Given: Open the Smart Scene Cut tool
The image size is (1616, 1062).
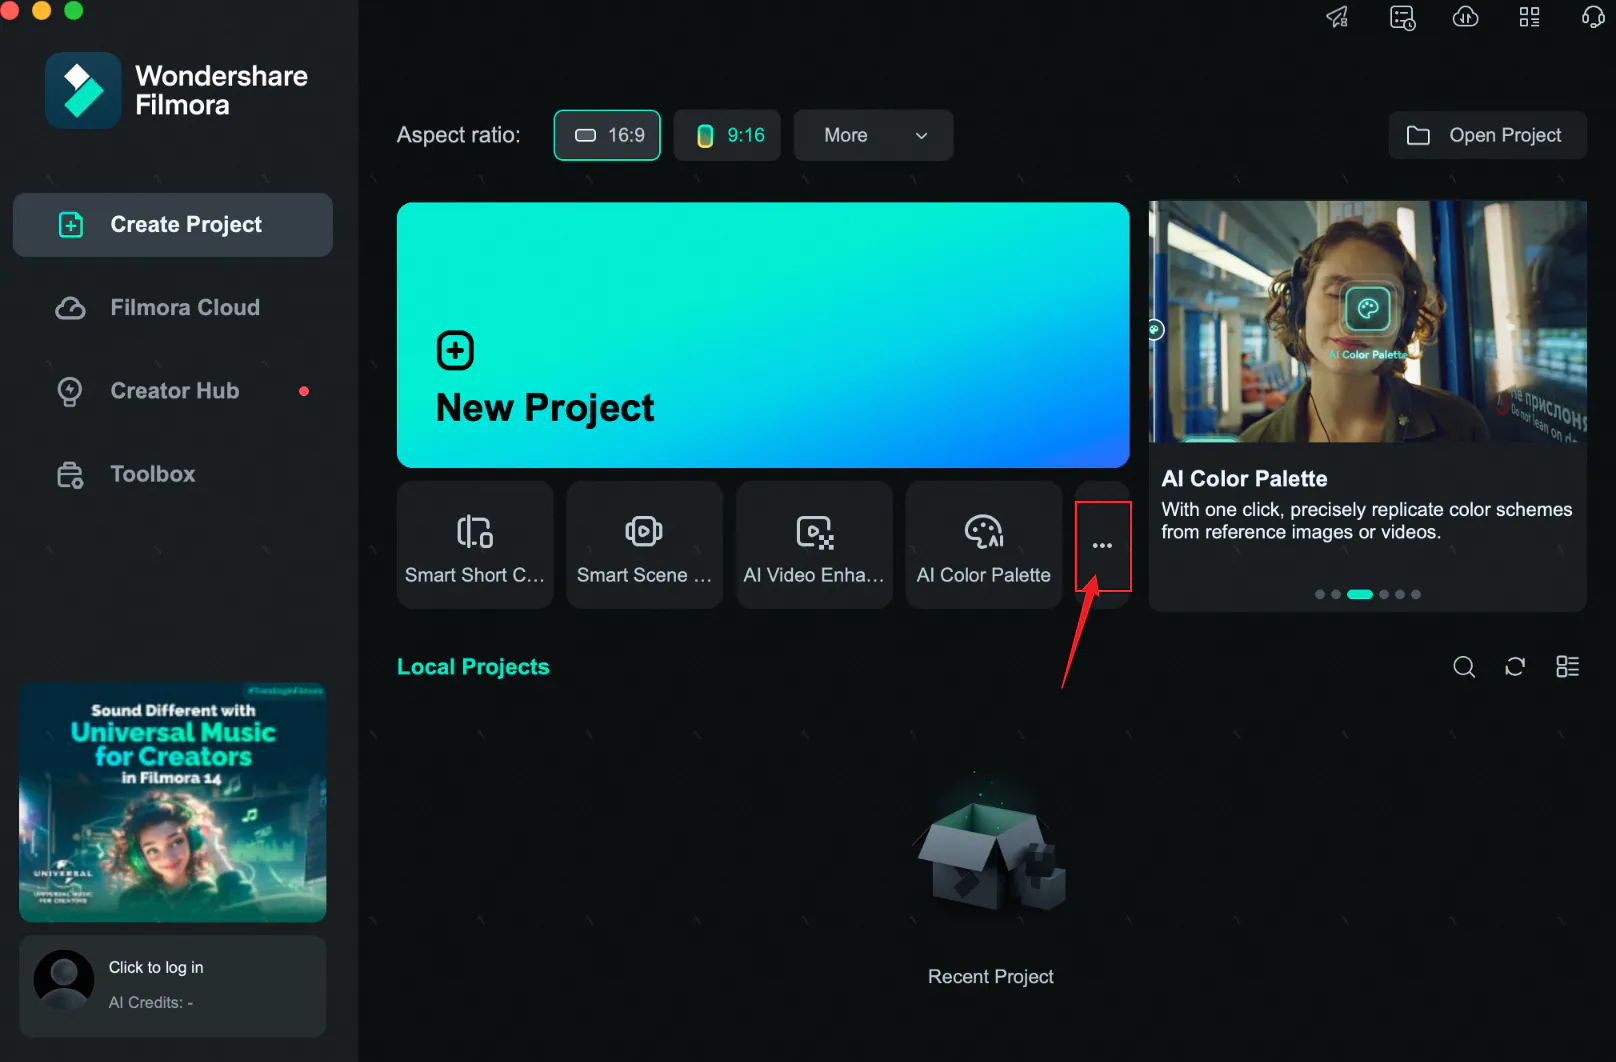Looking at the screenshot, I should point(644,545).
